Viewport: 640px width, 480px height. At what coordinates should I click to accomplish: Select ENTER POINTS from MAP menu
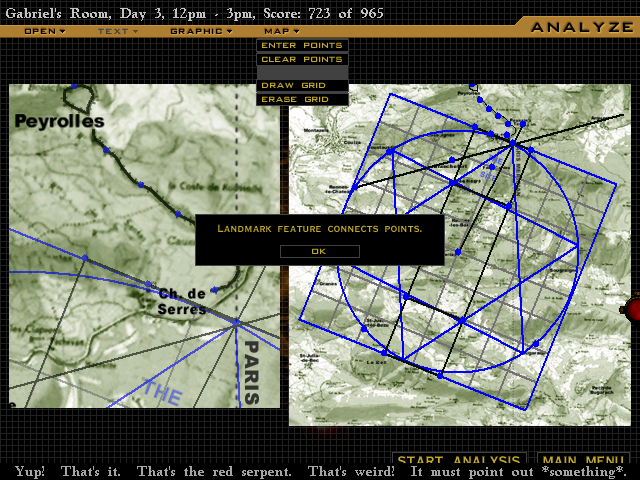[x=302, y=45]
